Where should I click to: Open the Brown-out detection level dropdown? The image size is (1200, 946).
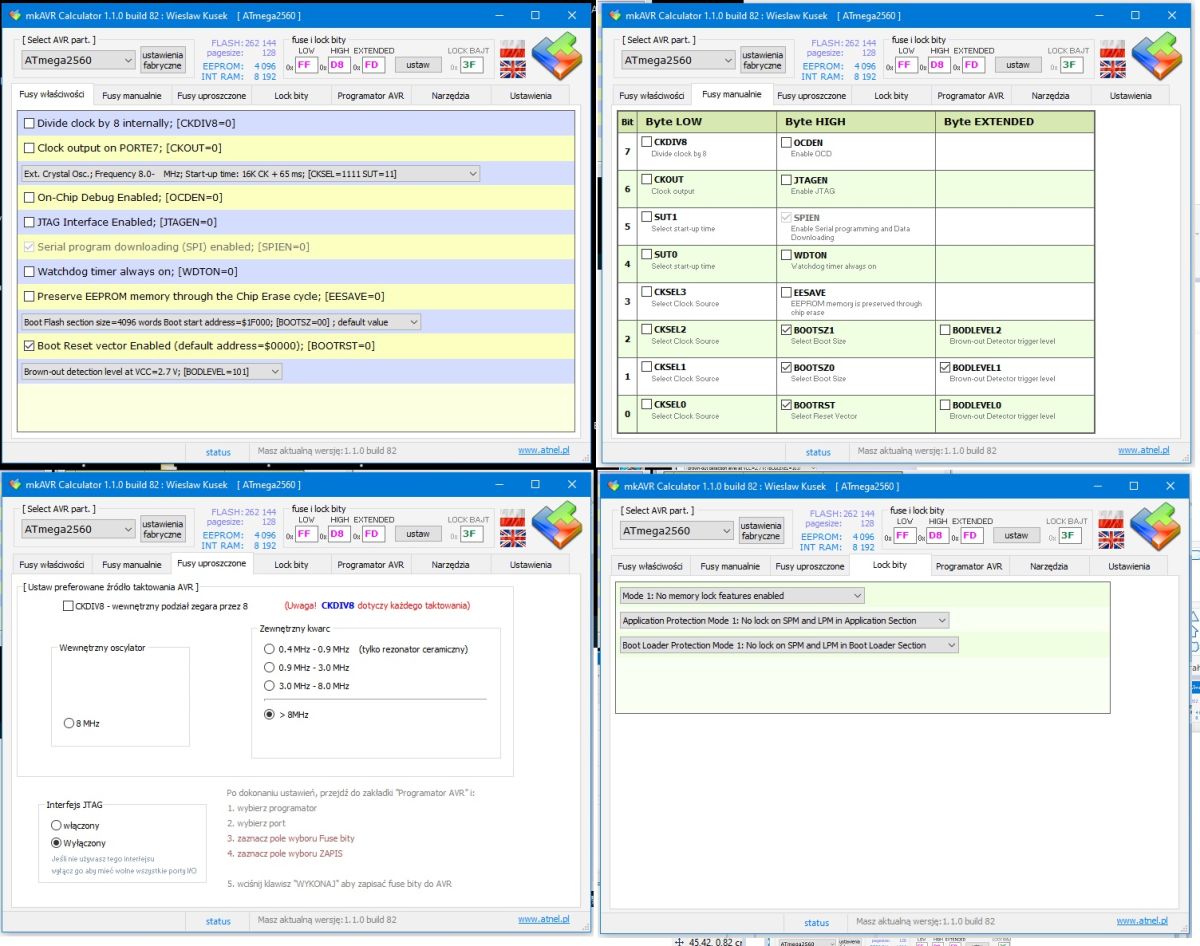point(152,371)
